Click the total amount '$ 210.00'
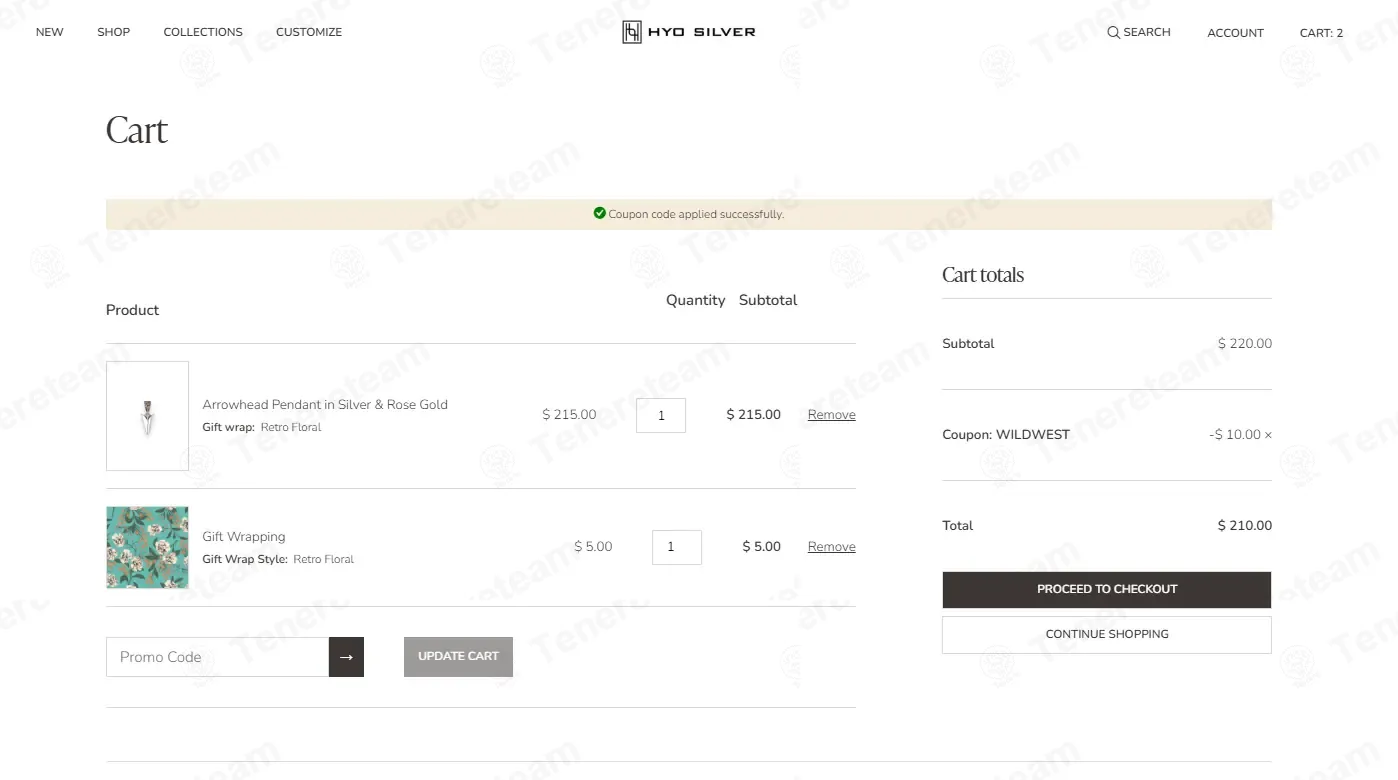The height and width of the screenshot is (780, 1398). coord(1245,526)
